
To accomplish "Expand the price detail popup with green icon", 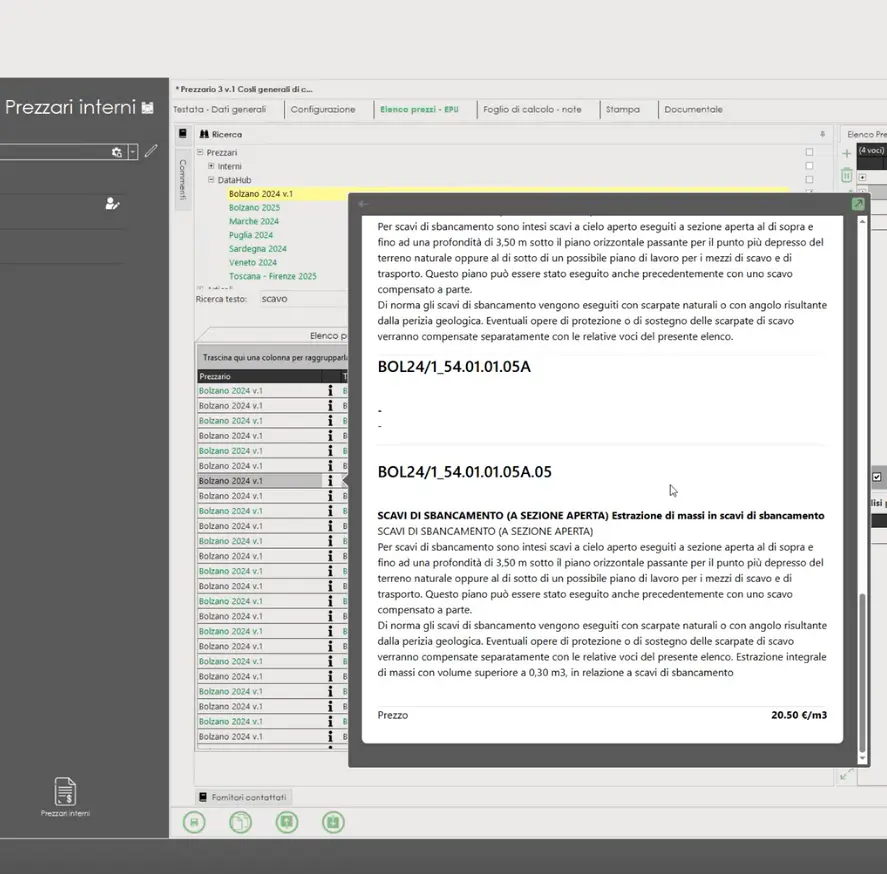I will pyautogui.click(x=858, y=204).
